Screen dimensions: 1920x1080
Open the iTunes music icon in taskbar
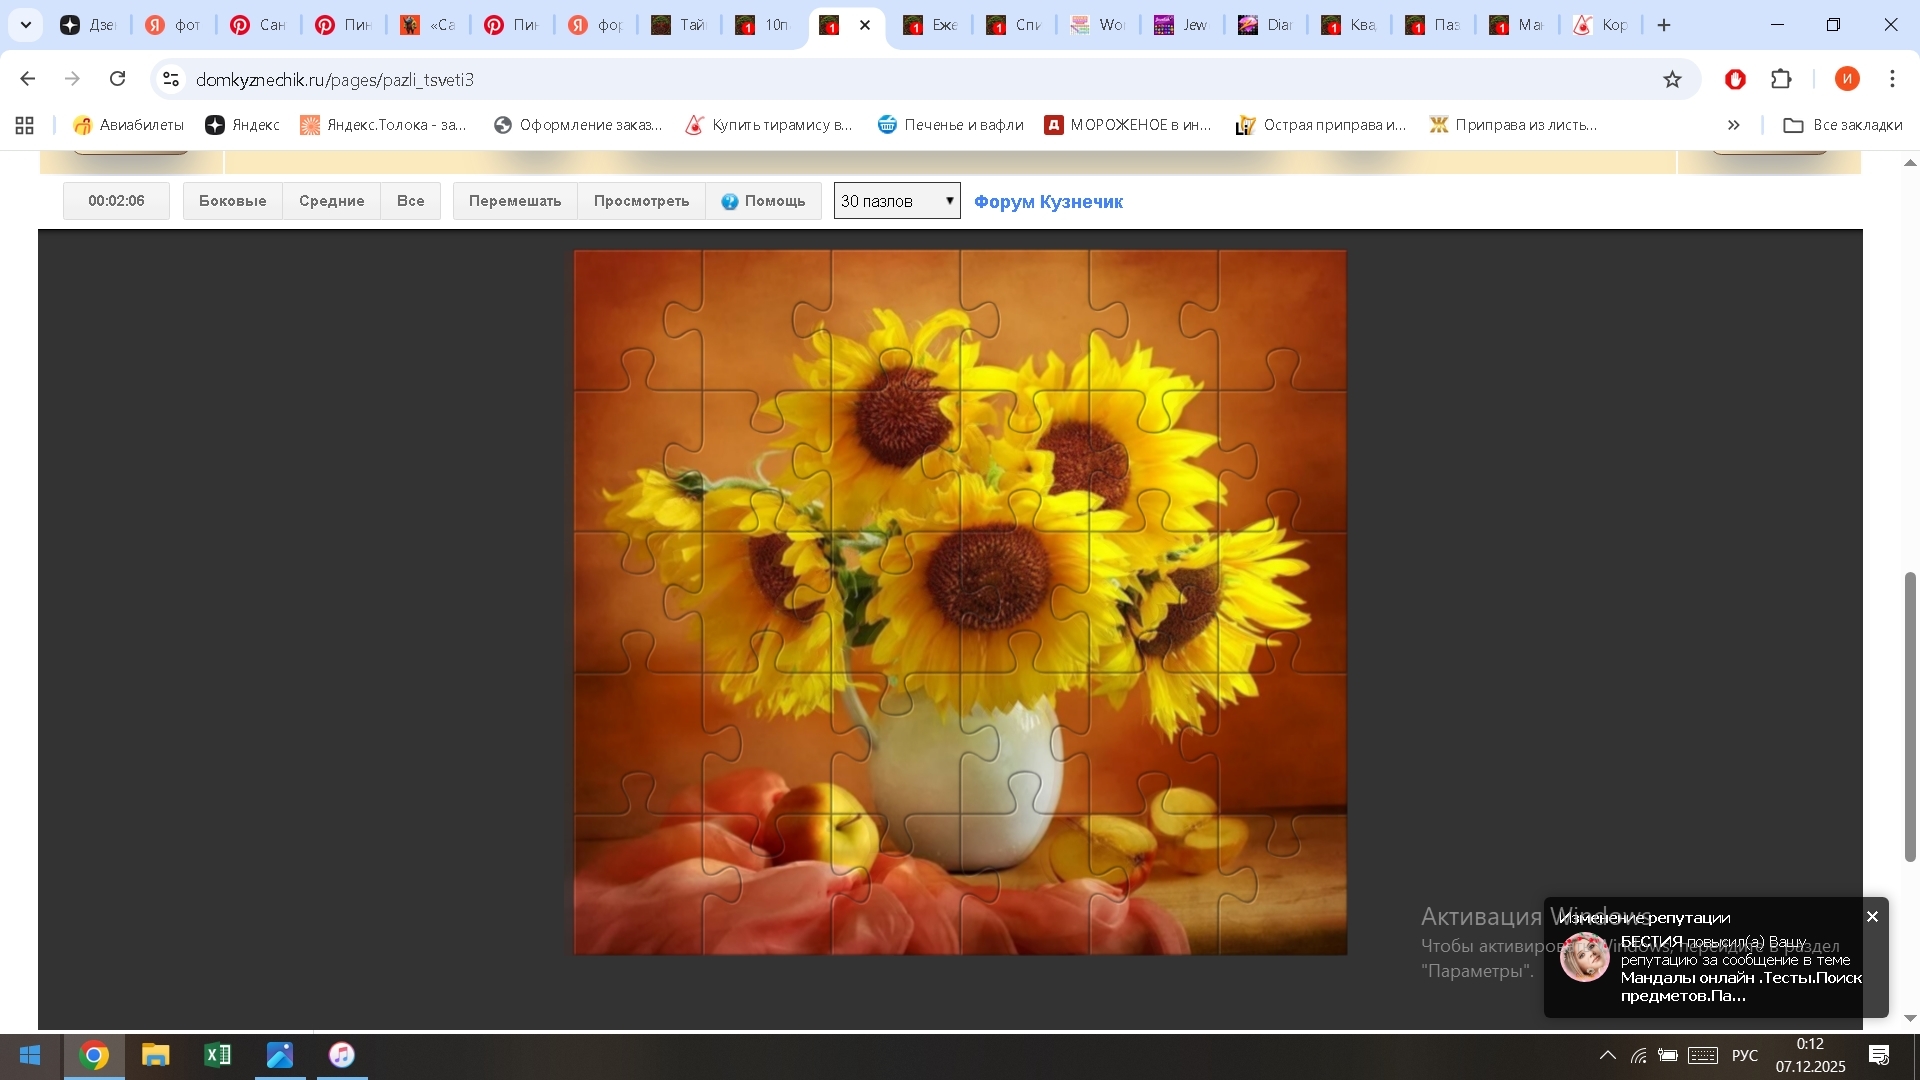tap(342, 1055)
